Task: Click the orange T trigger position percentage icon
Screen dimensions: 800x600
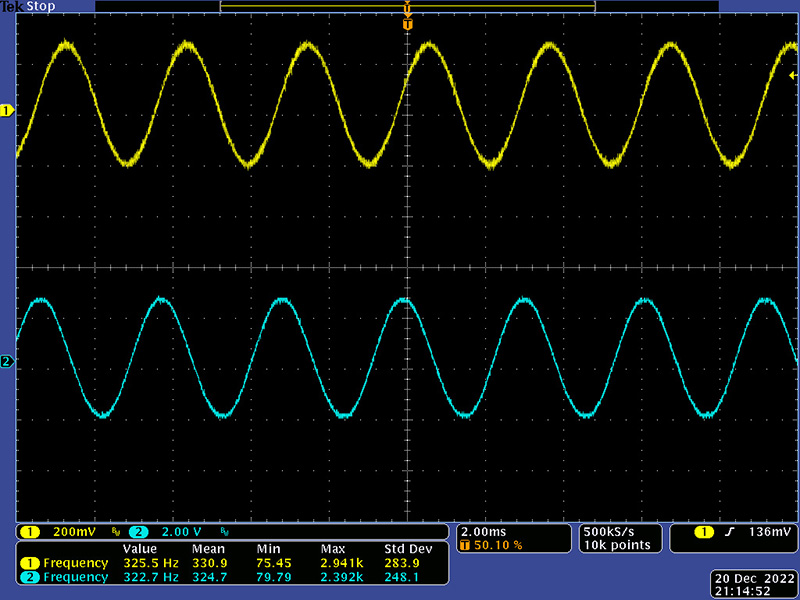Action: click(465, 545)
